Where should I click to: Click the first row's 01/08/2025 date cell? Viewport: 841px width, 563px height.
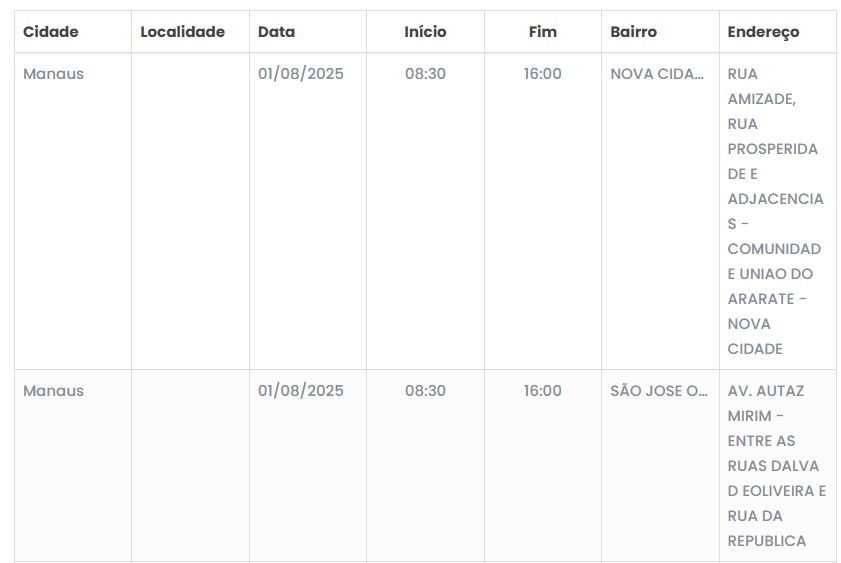[301, 74]
